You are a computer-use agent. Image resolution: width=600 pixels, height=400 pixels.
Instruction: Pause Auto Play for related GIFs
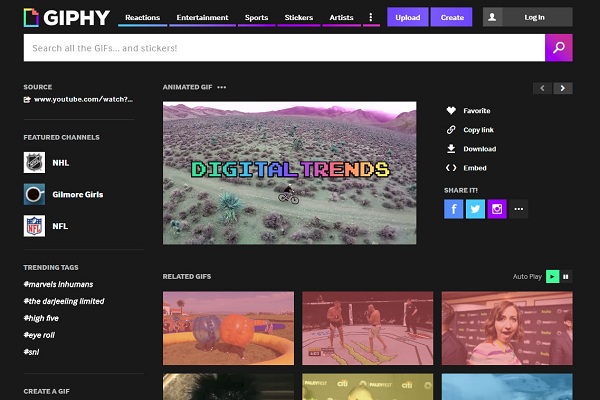tap(566, 276)
